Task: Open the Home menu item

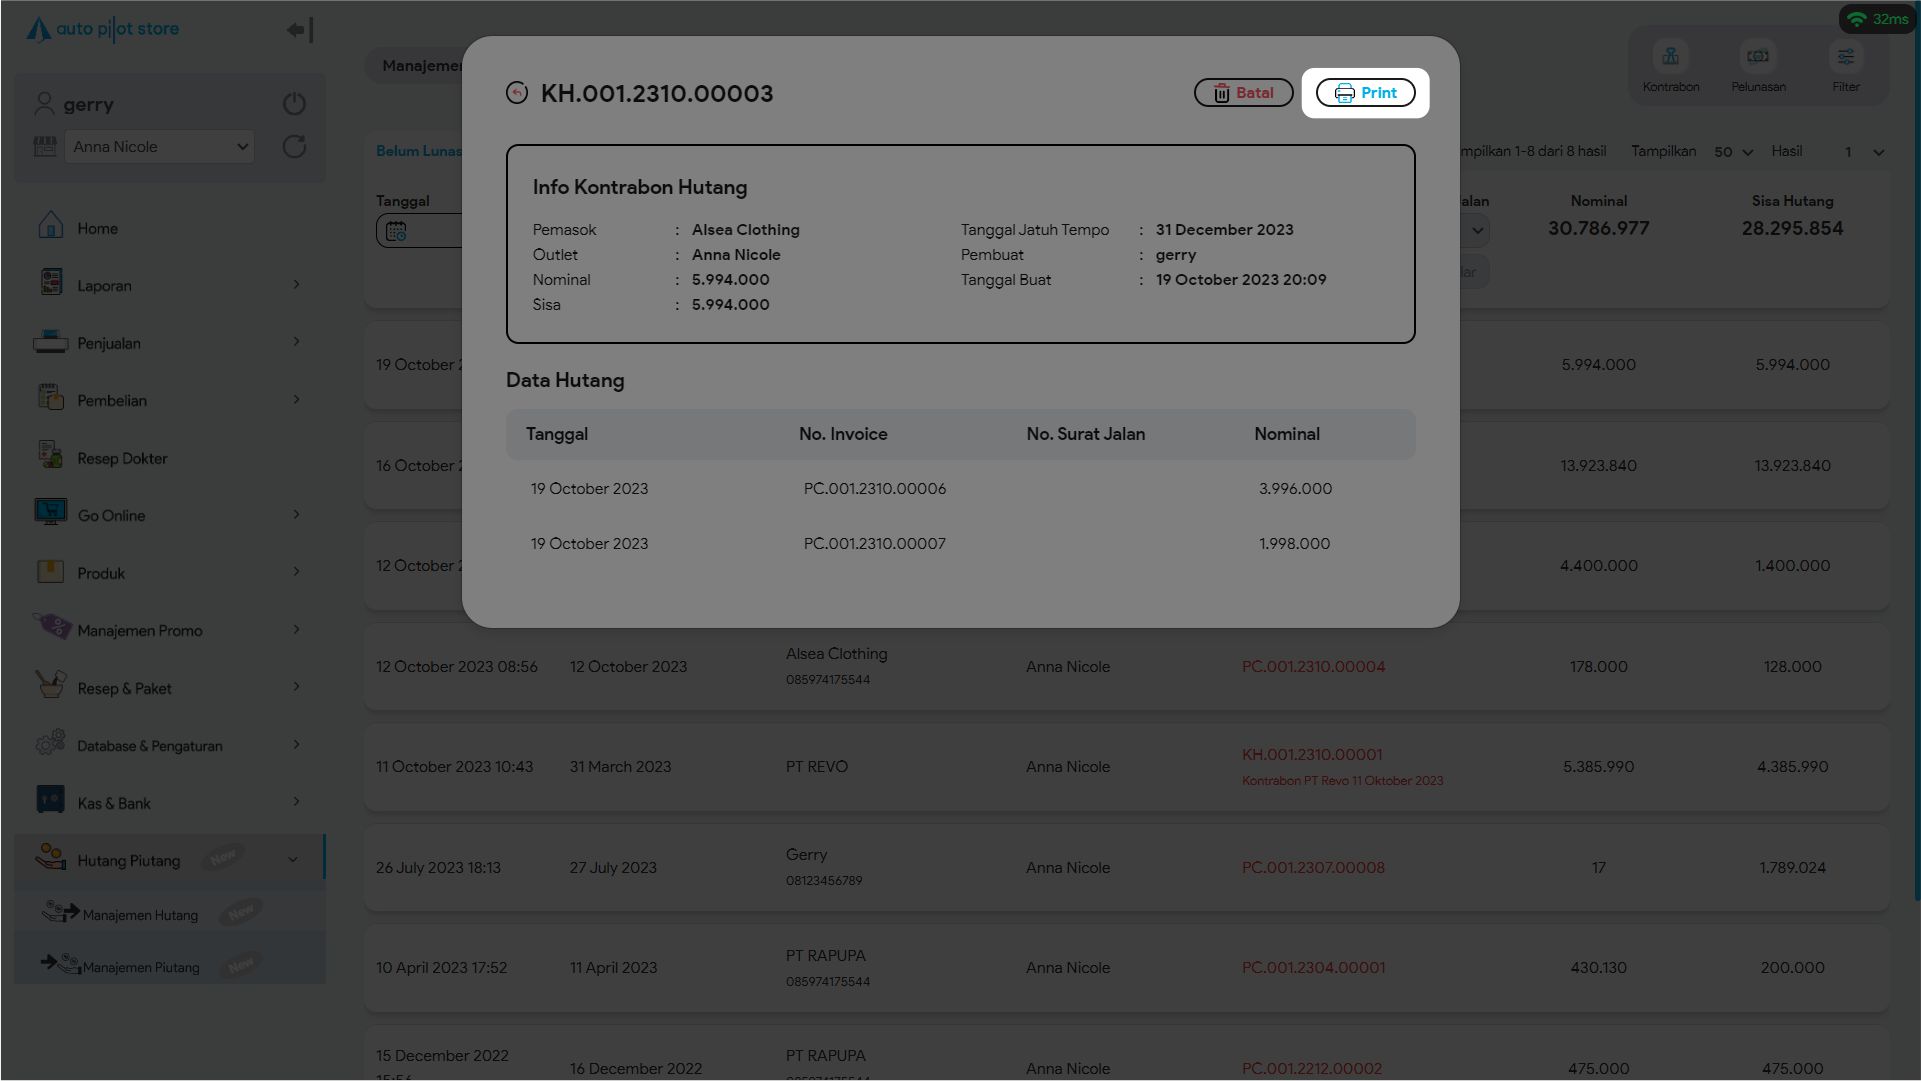Action: [97, 228]
